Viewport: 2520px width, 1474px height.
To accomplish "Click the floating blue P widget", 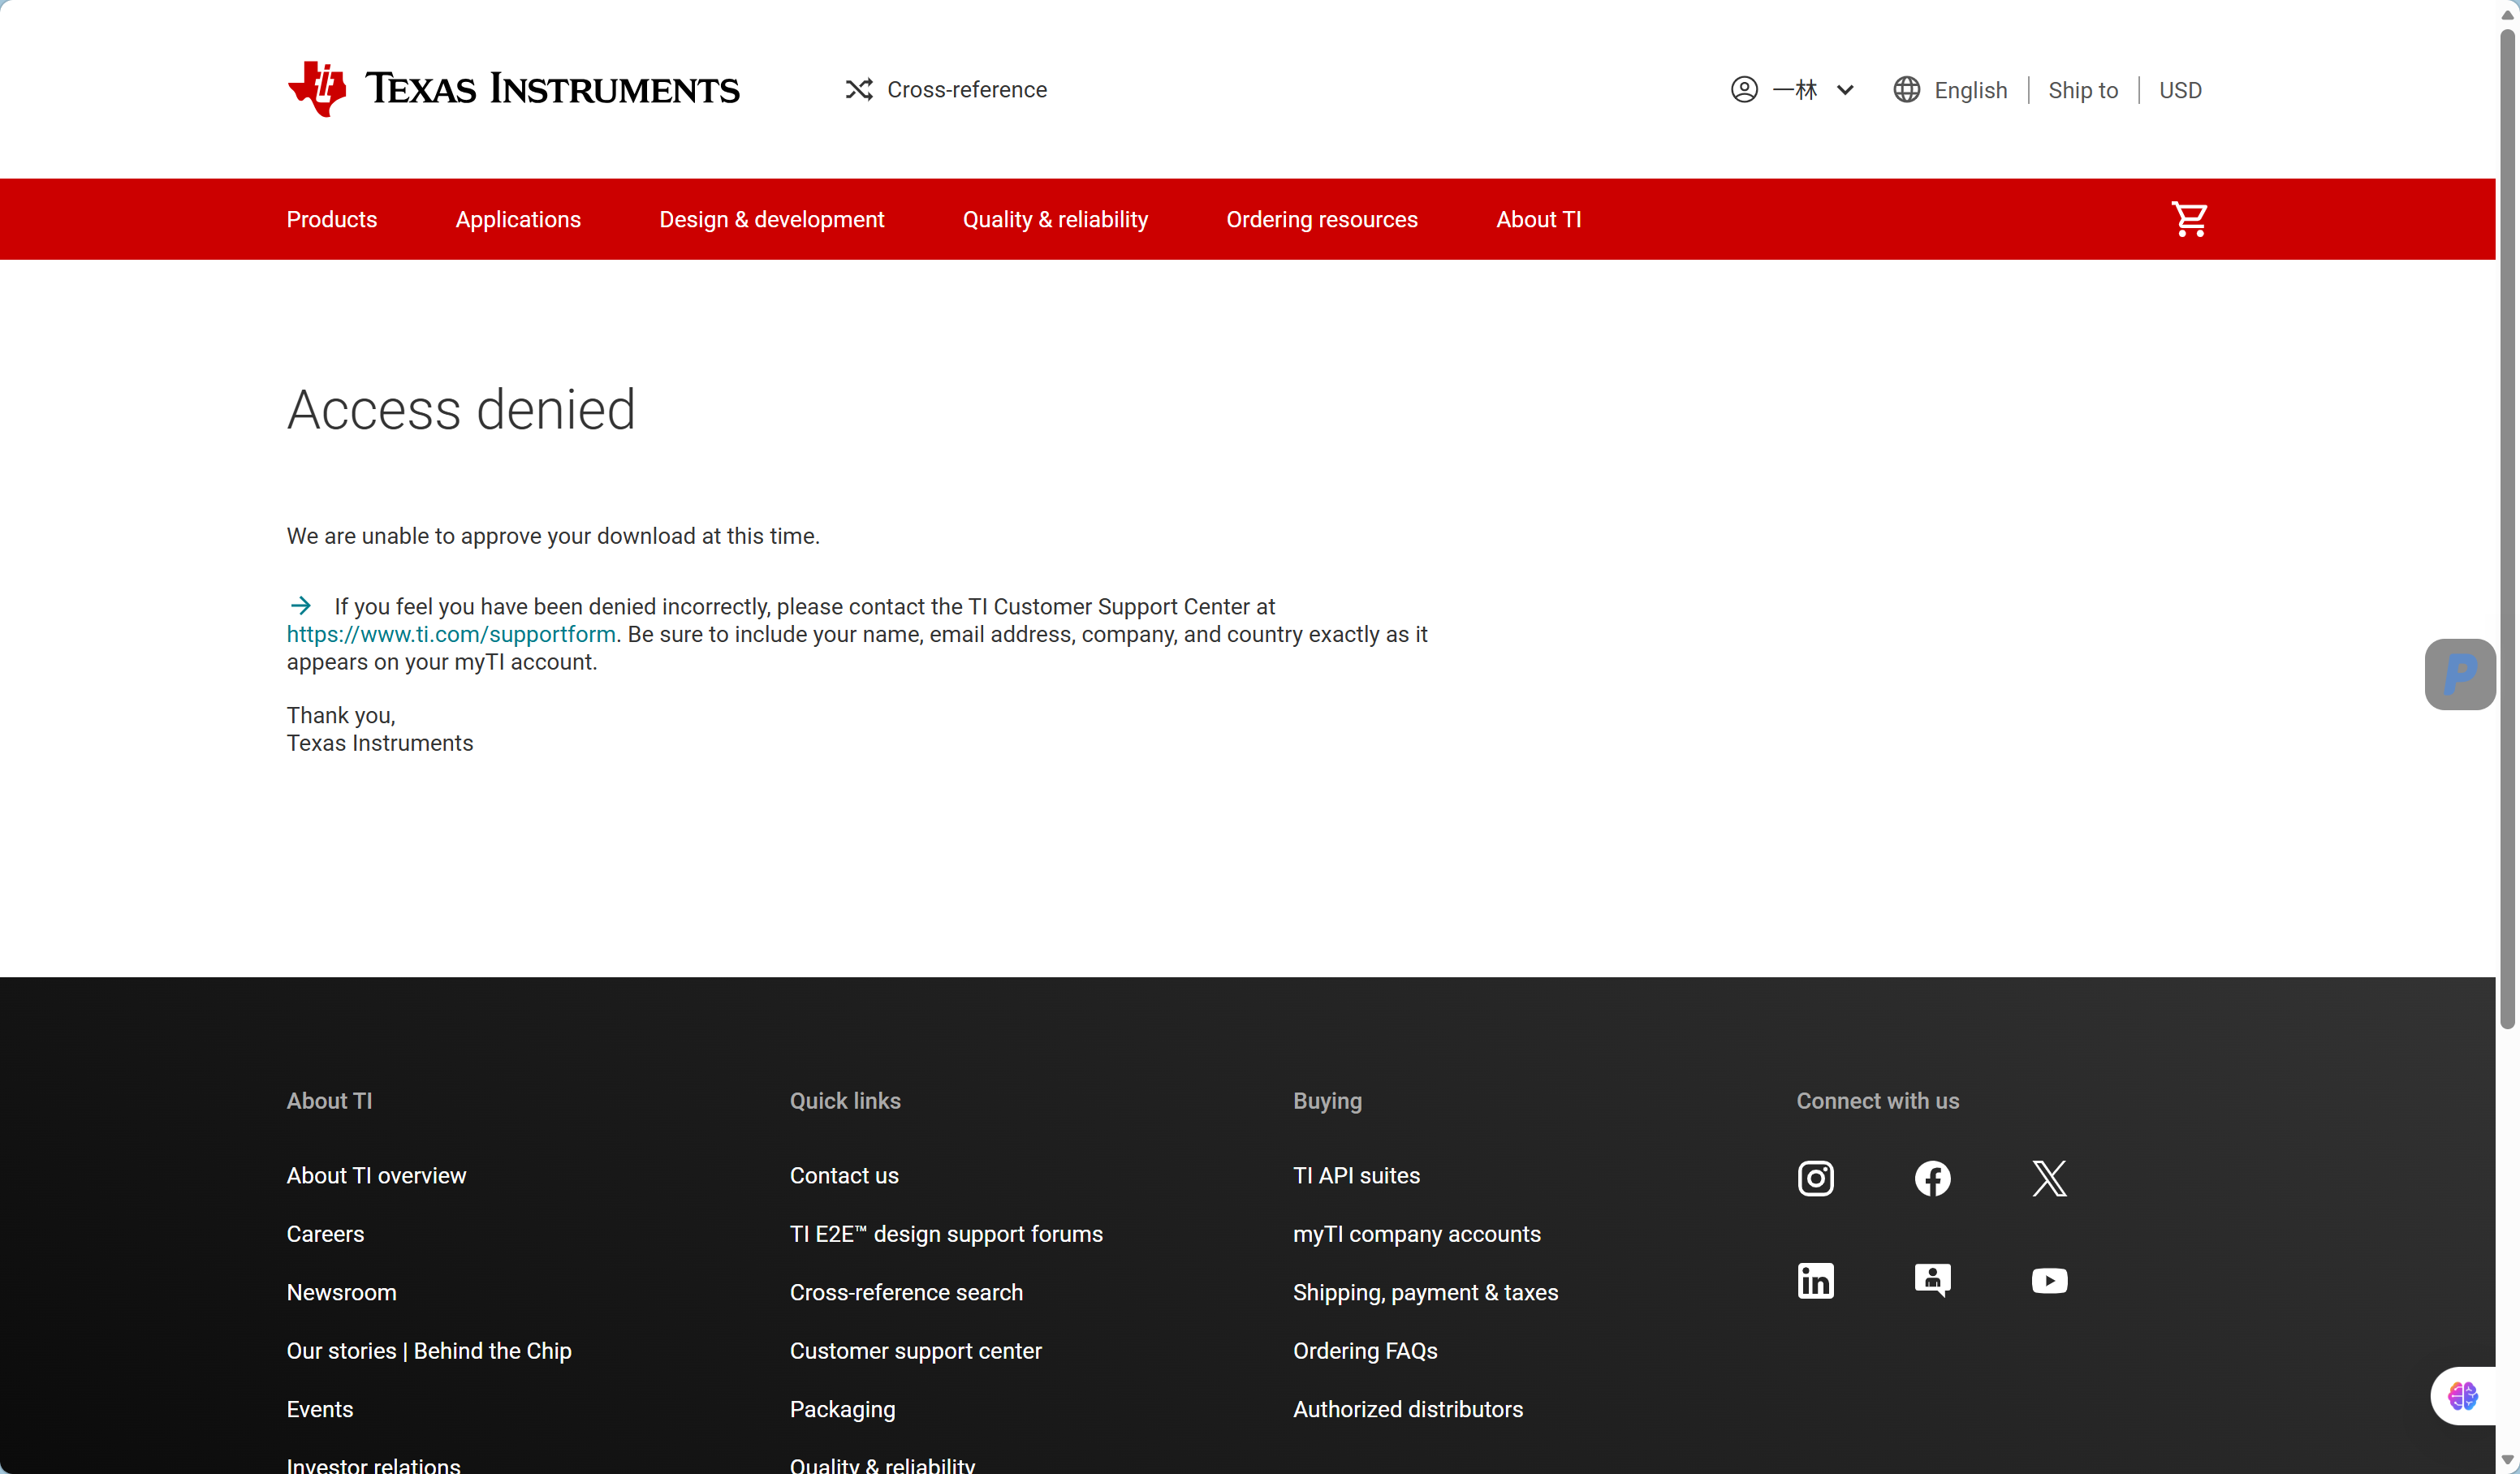I will (2459, 675).
